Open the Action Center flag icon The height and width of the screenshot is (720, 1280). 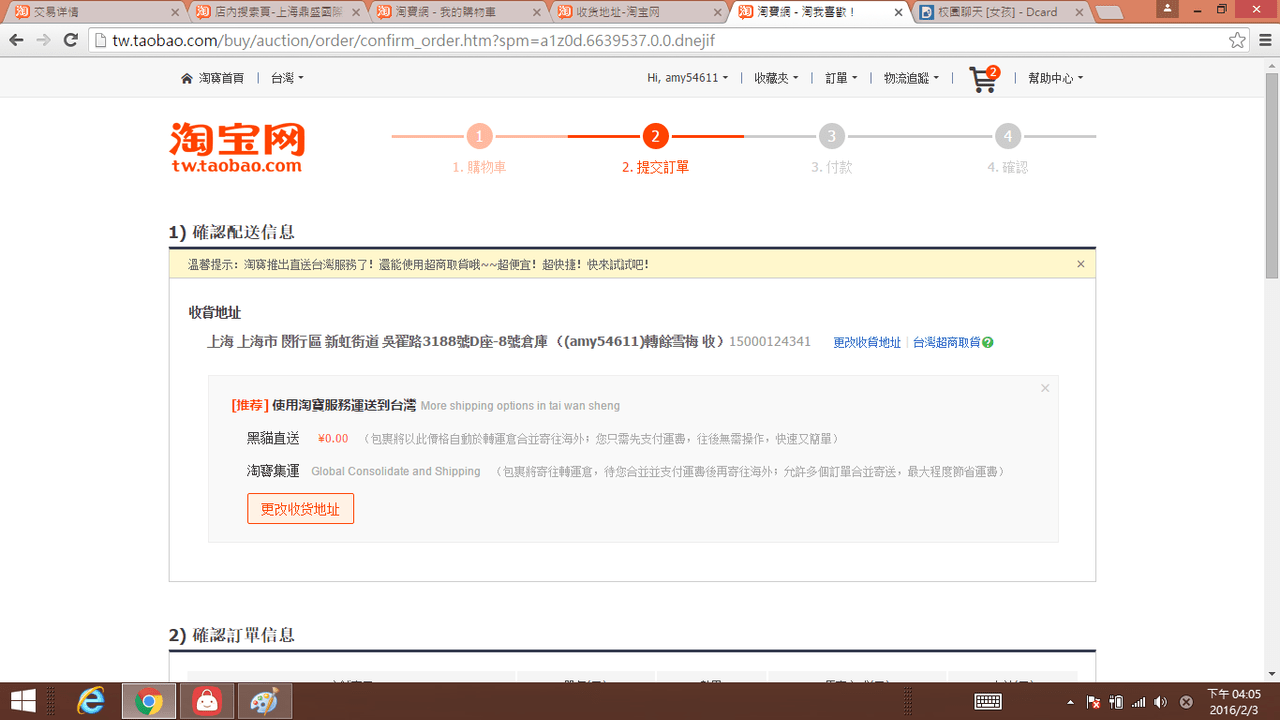(x=1094, y=702)
